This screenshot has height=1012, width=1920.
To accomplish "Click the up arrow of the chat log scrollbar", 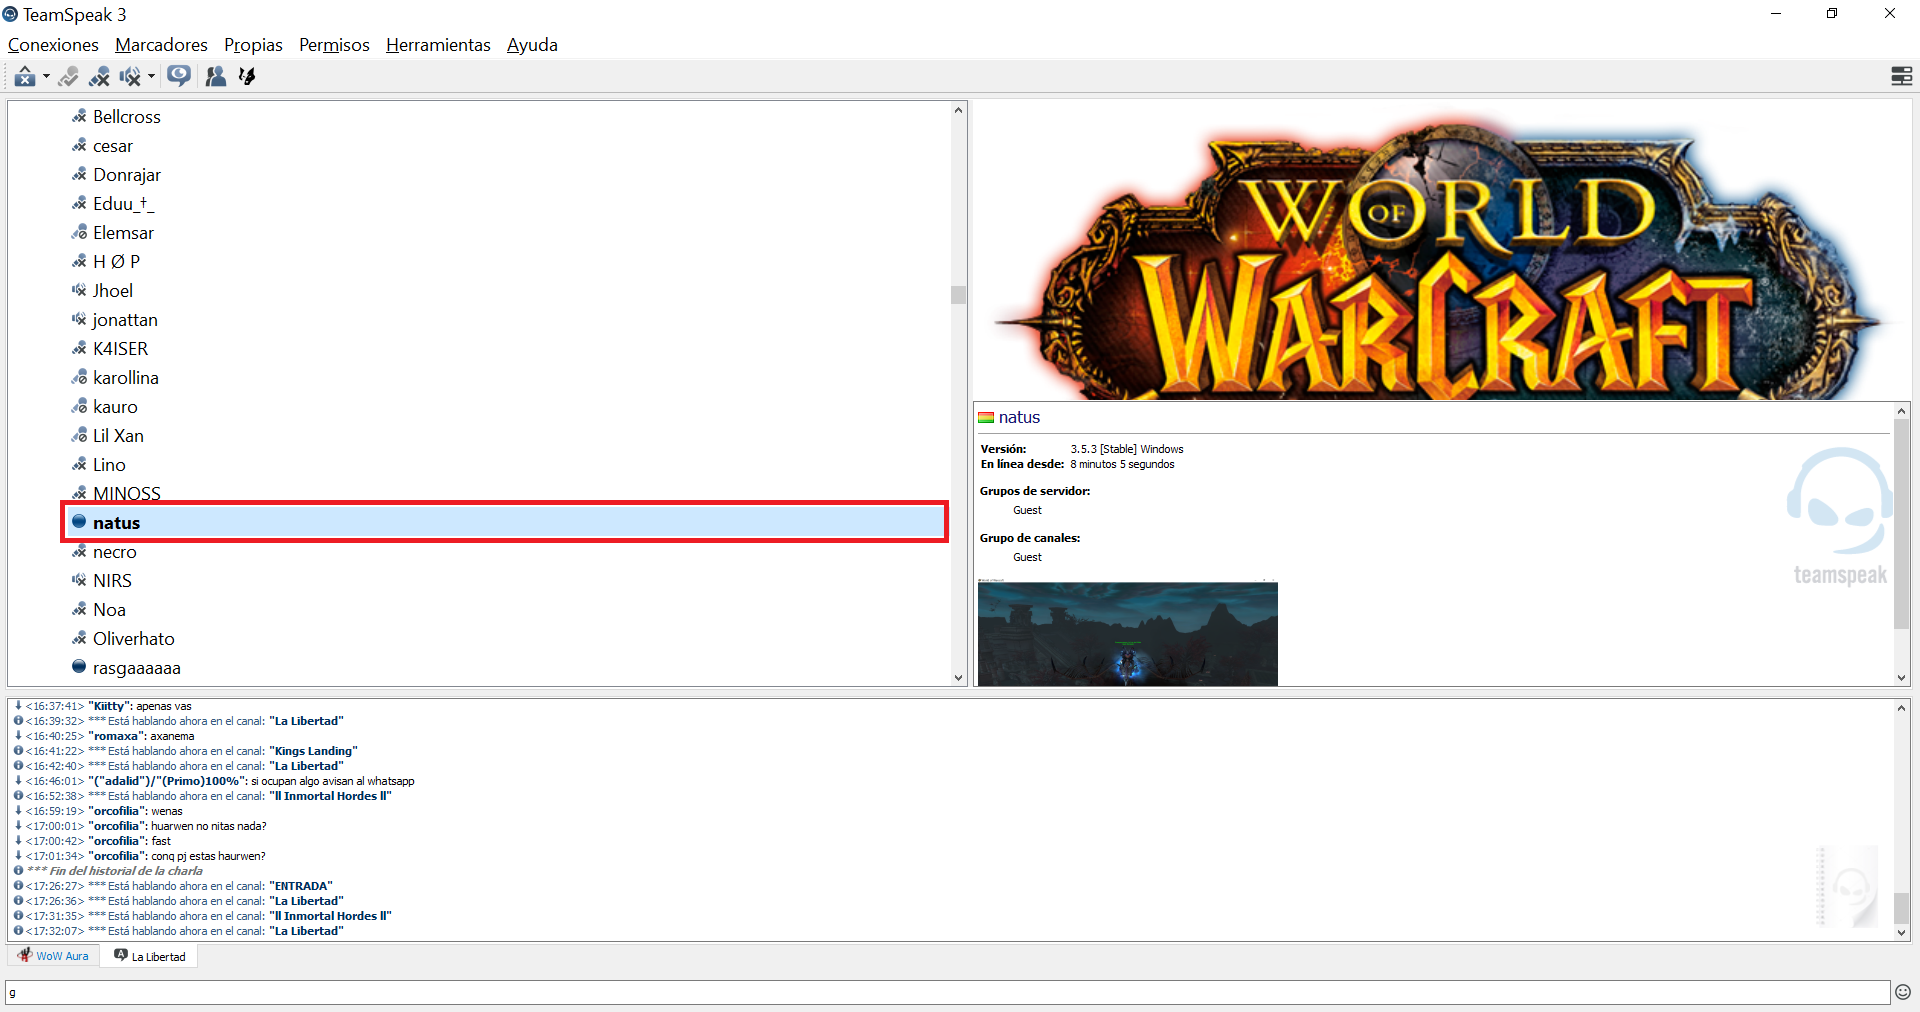I will [x=1902, y=708].
